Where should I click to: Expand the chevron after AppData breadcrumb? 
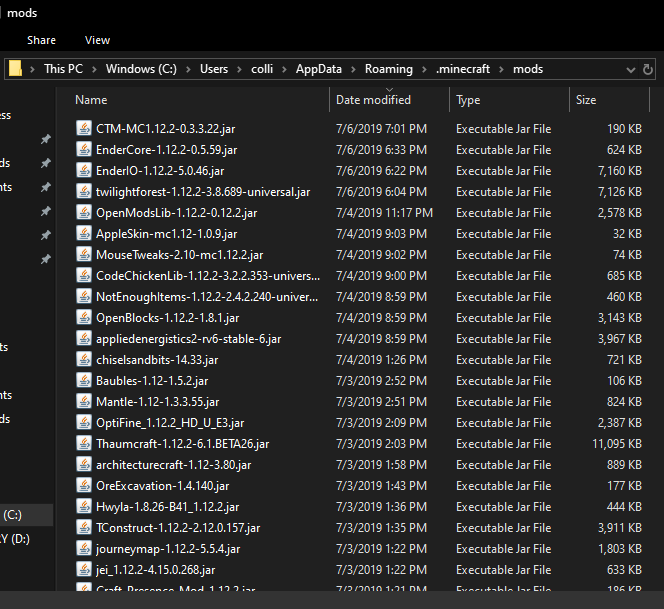click(353, 69)
